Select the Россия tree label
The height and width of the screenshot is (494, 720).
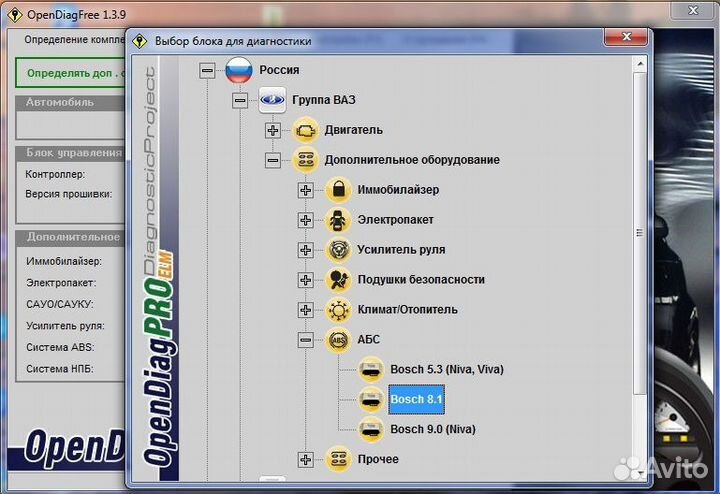[279, 70]
